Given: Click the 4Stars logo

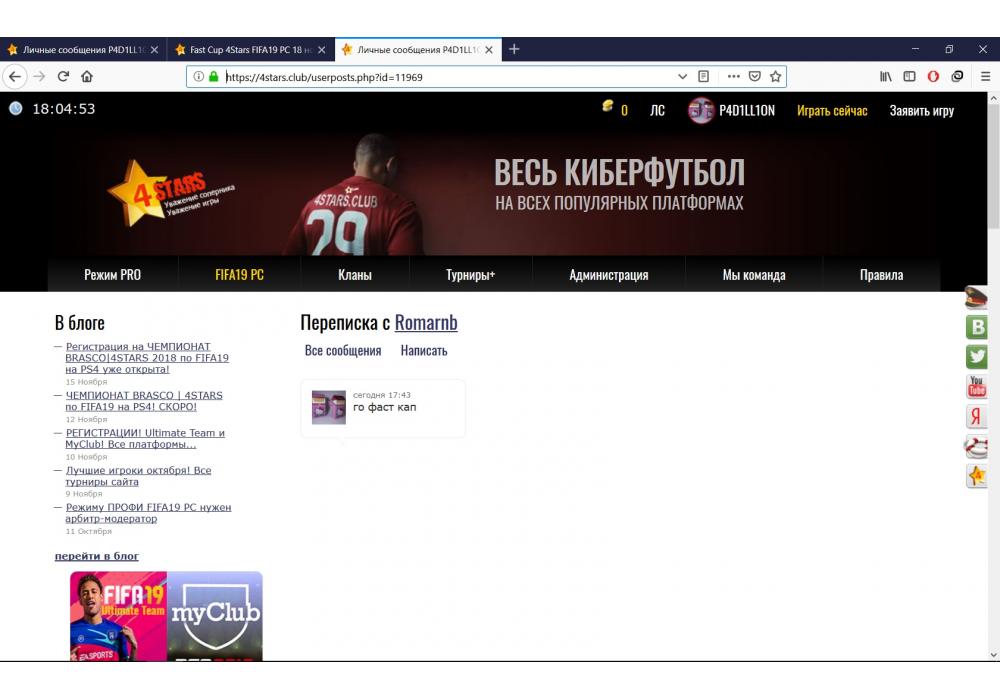Looking at the screenshot, I should click(171, 193).
